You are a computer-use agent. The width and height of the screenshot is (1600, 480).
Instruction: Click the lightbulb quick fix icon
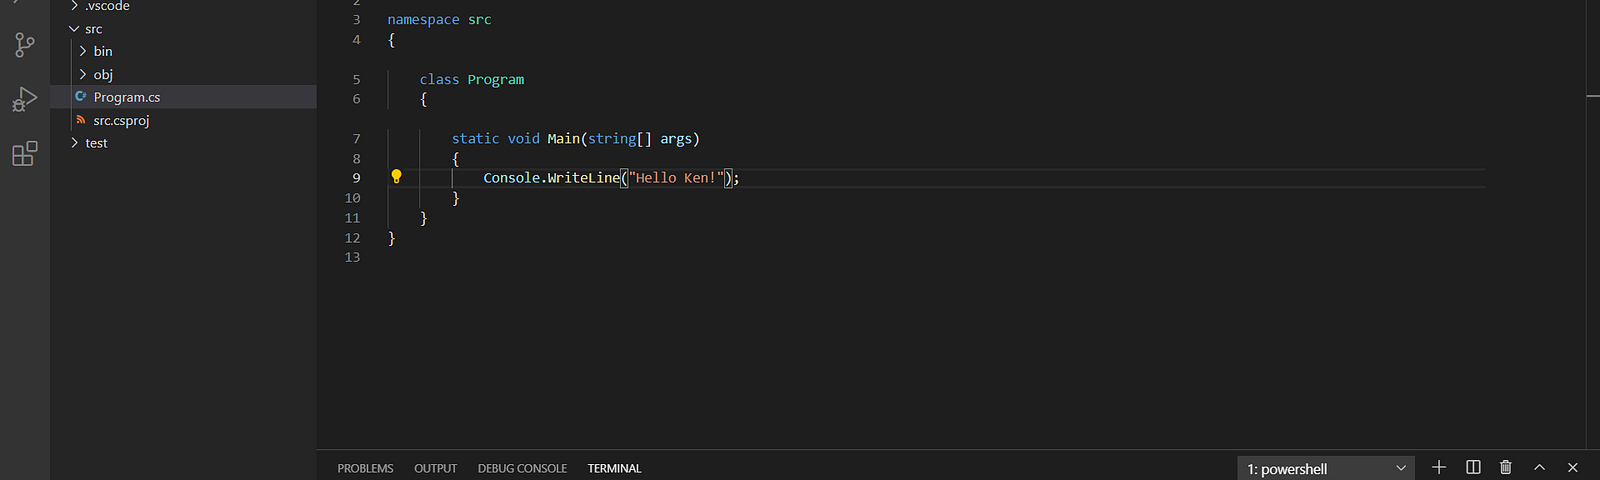click(396, 177)
